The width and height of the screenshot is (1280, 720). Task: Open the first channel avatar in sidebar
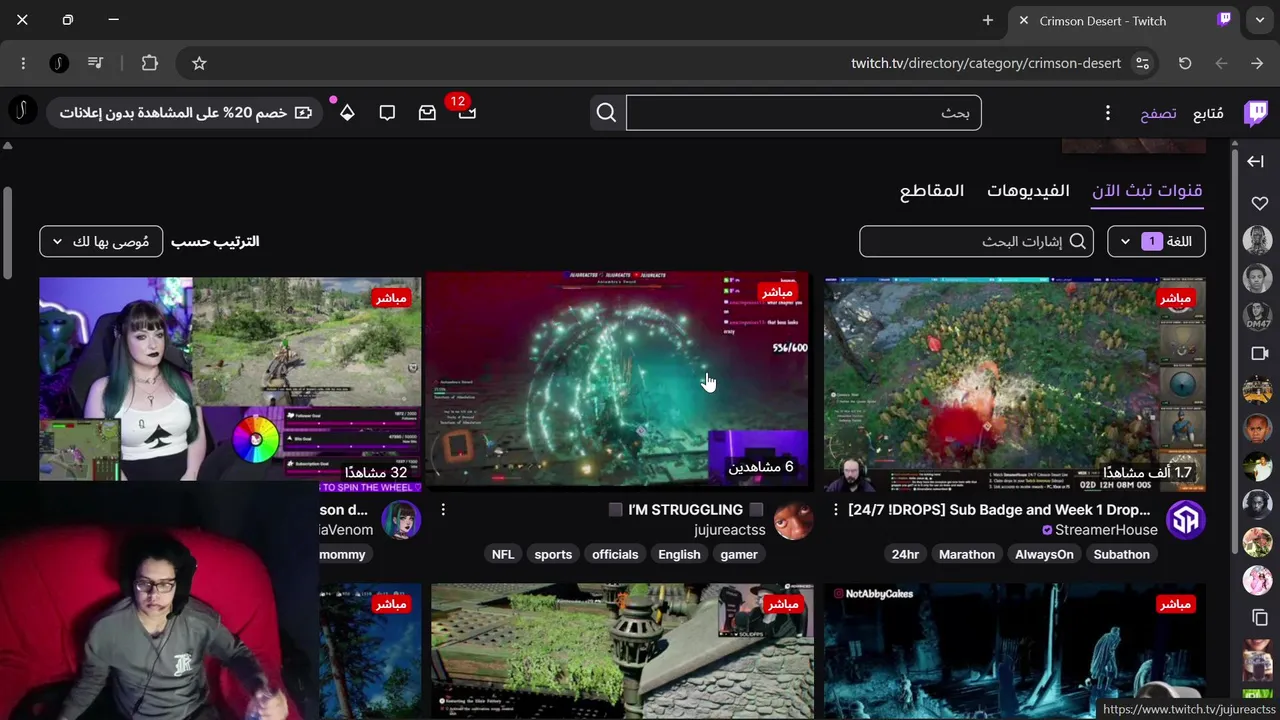click(1257, 240)
